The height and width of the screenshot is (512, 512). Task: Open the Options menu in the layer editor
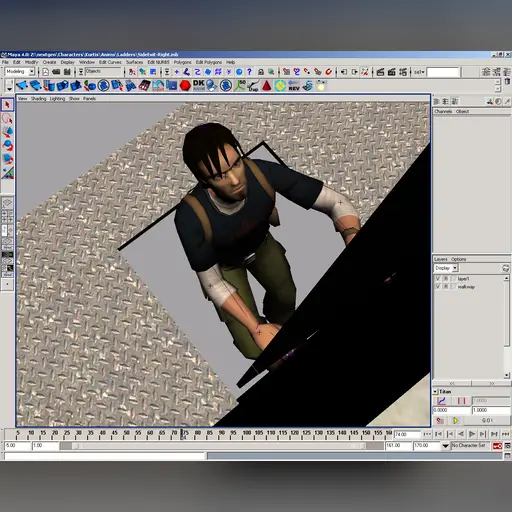[x=459, y=259]
